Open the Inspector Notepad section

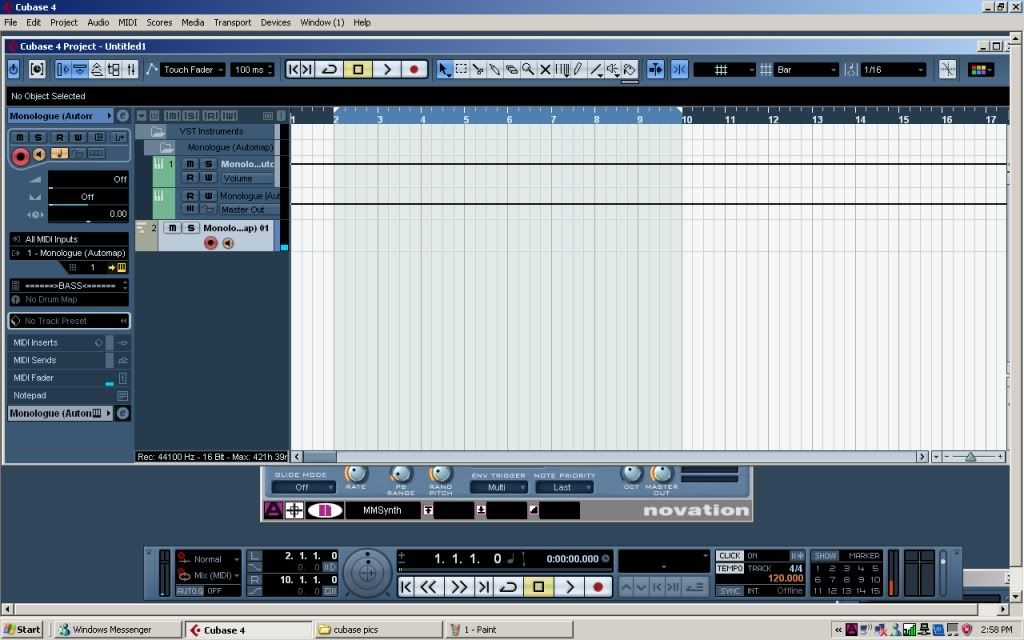point(69,395)
